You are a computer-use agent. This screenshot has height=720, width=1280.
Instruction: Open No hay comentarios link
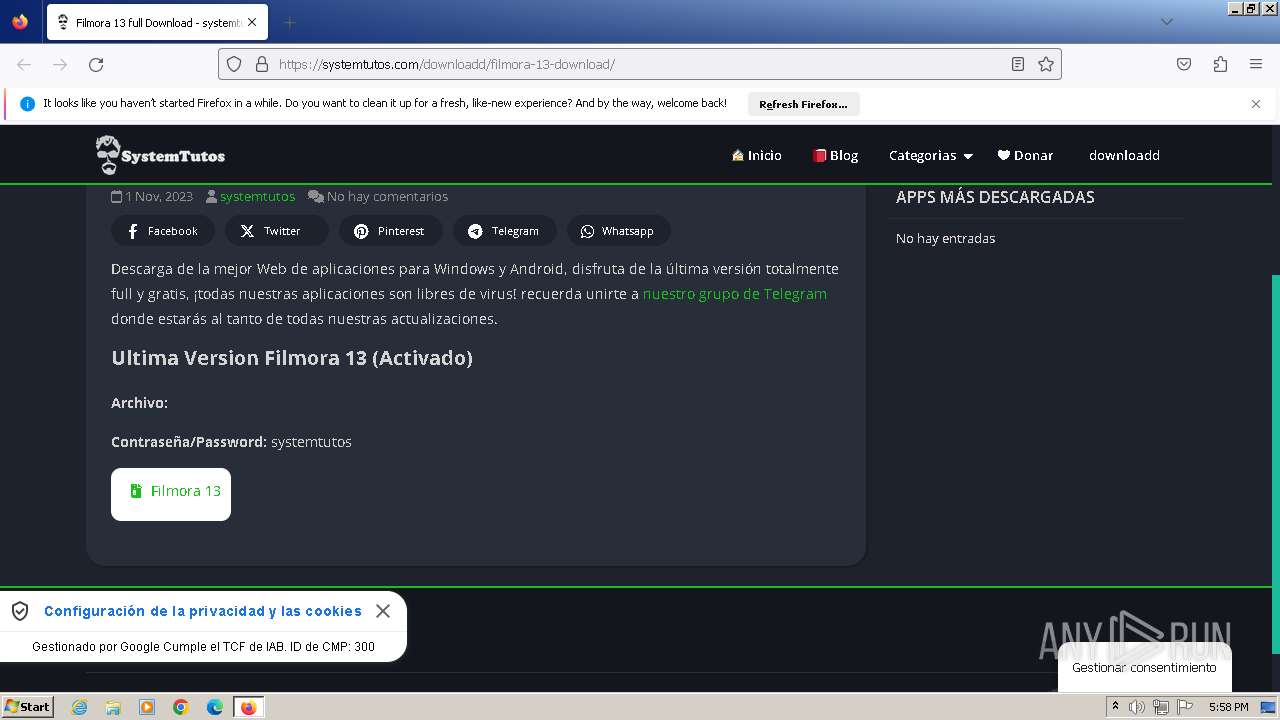click(387, 197)
